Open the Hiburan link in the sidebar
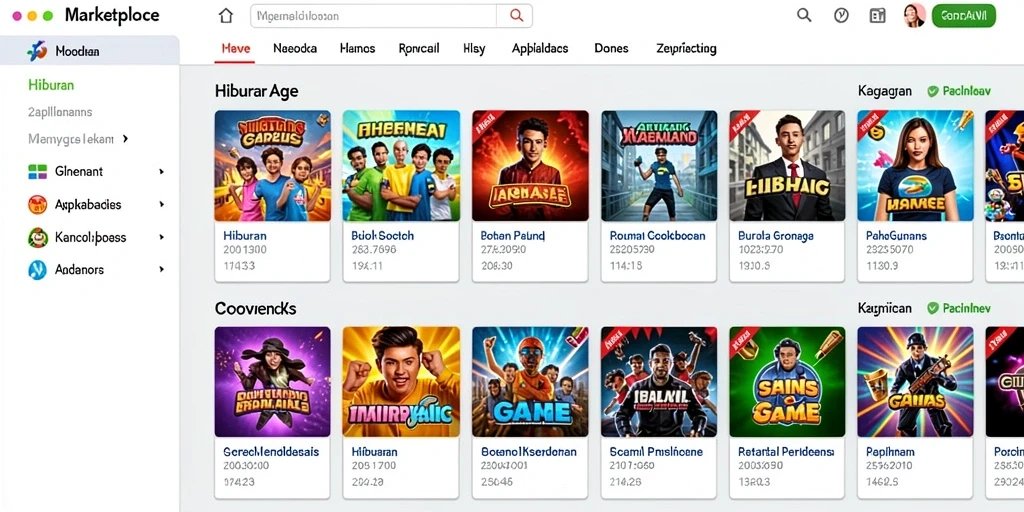The image size is (1024, 512). pos(51,85)
